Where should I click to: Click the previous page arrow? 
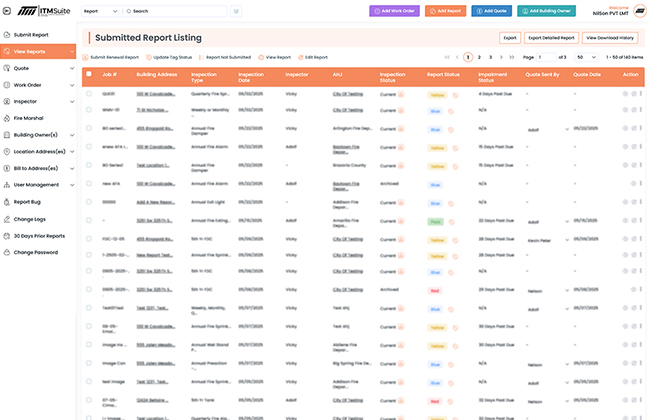point(457,57)
